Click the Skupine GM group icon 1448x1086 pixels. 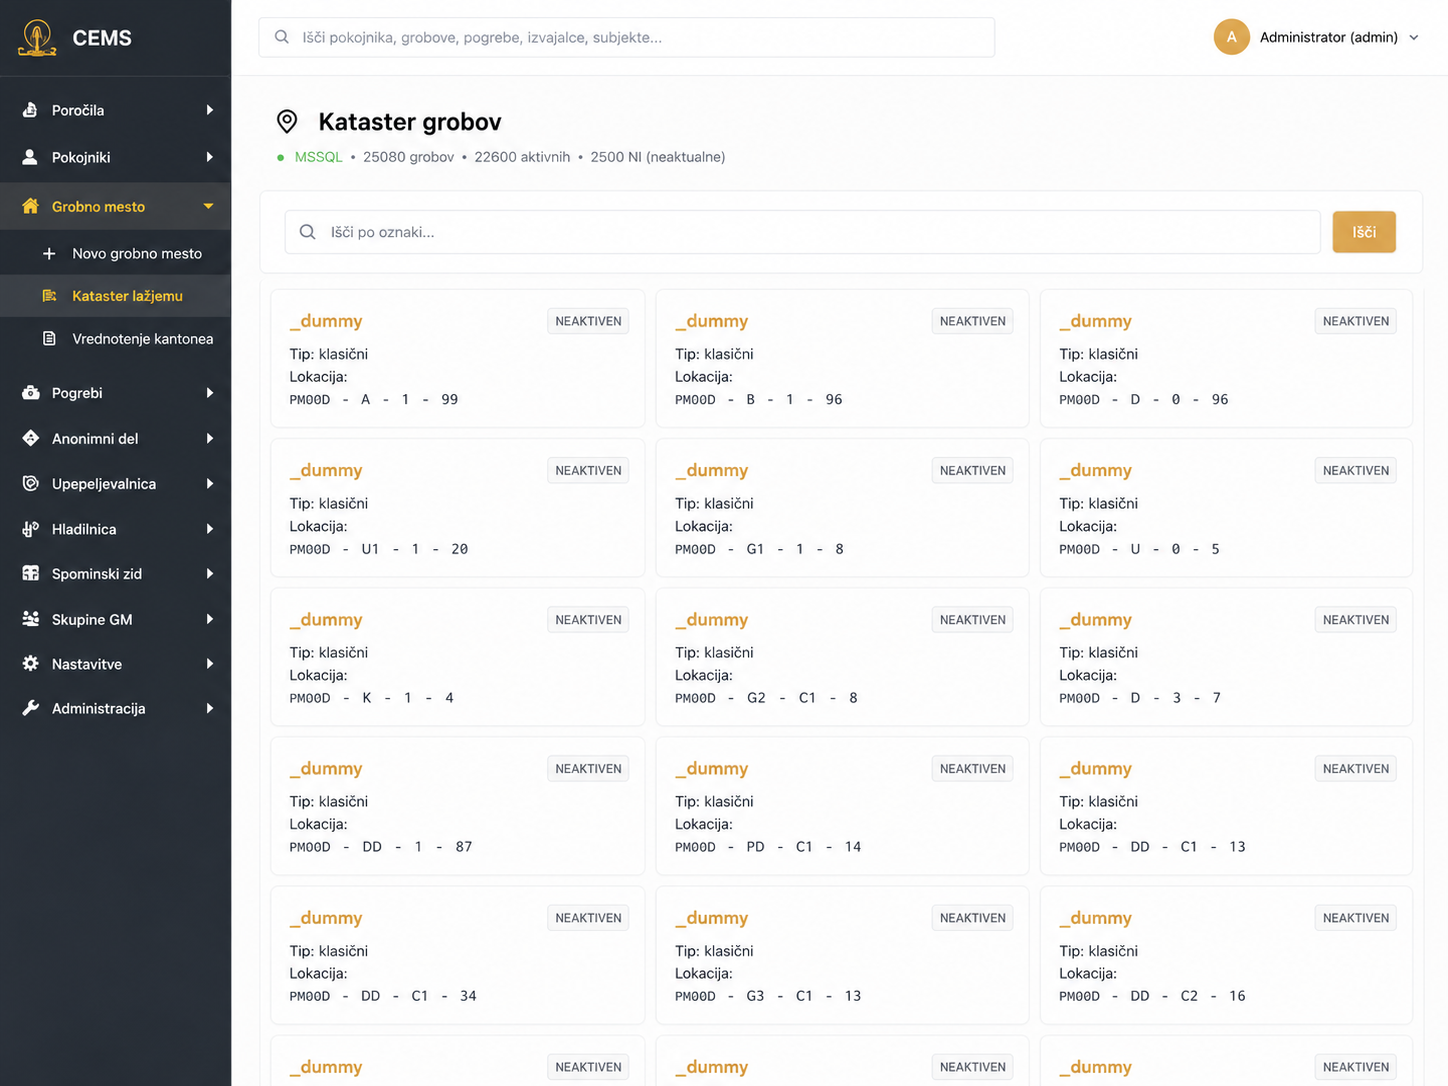pyautogui.click(x=30, y=619)
